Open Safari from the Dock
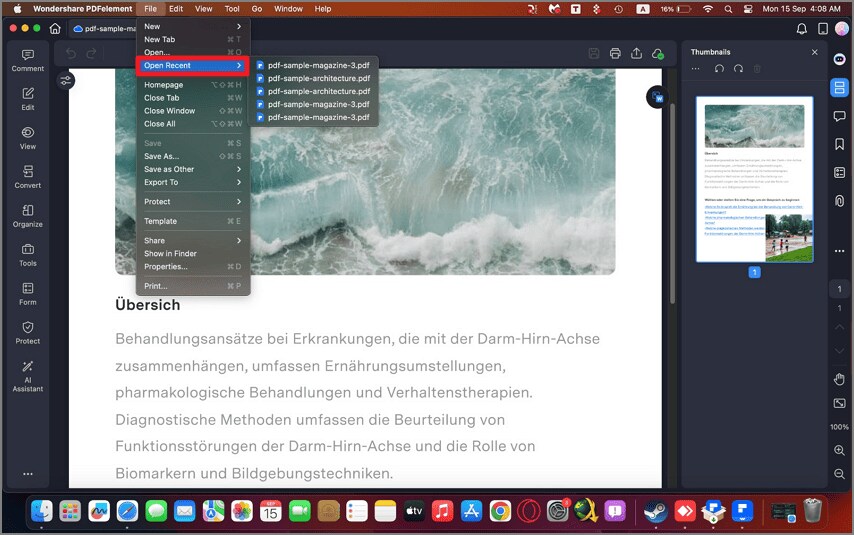This screenshot has width=854, height=535. coord(127,511)
